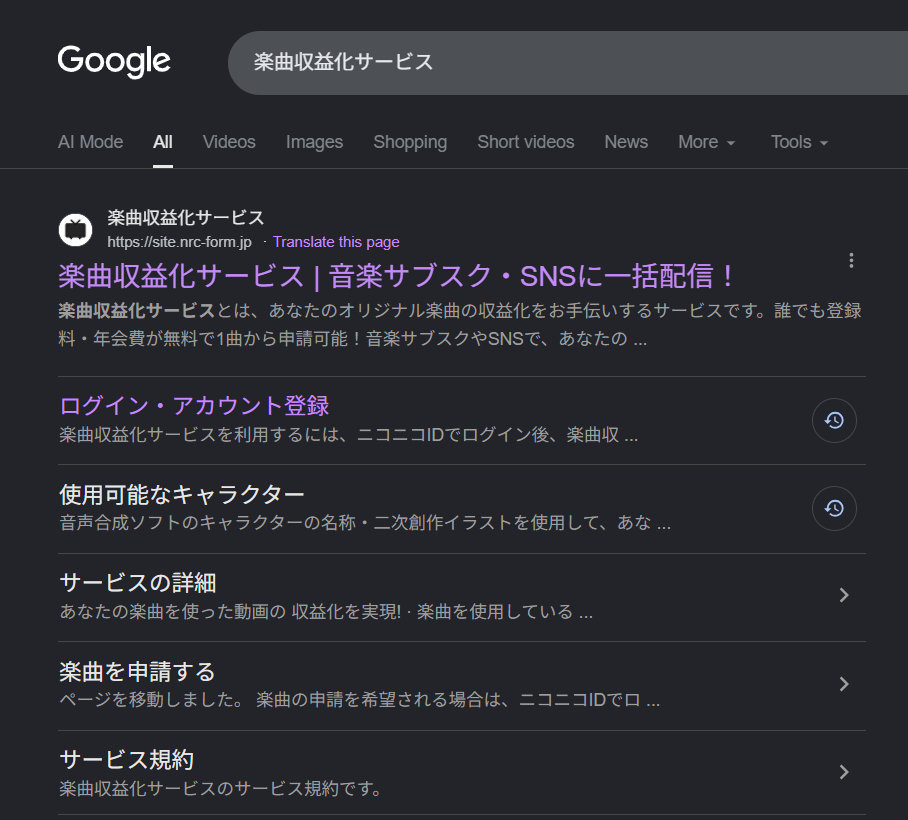Click snippet text 楽曲収益化サービスを利用するには
Screen dimensions: 908x820
199,435
